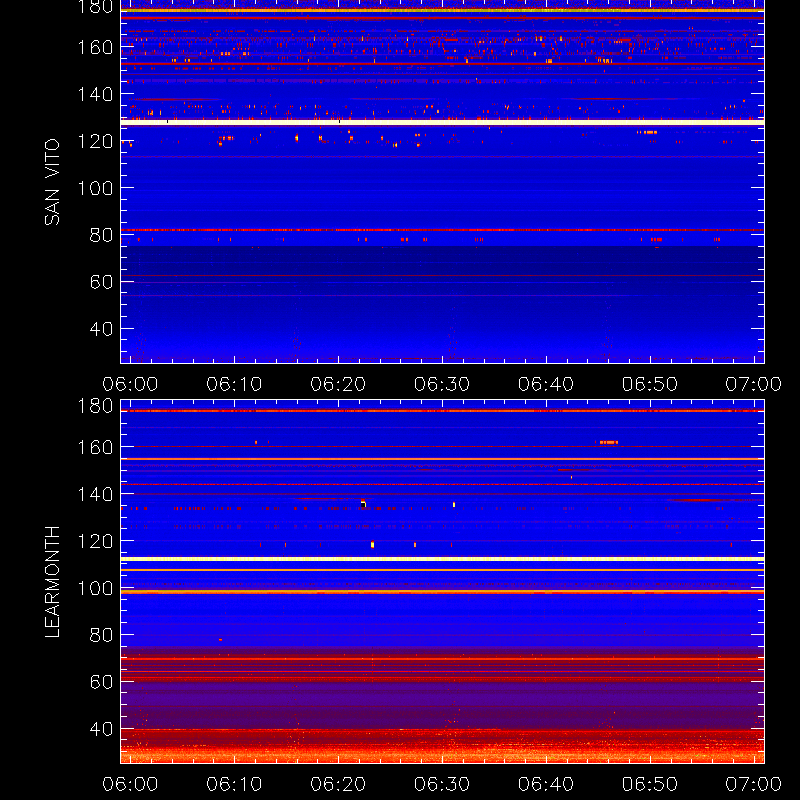Select the 60 tick label on San Vito axis
This screenshot has height=800, width=800.
(102, 282)
